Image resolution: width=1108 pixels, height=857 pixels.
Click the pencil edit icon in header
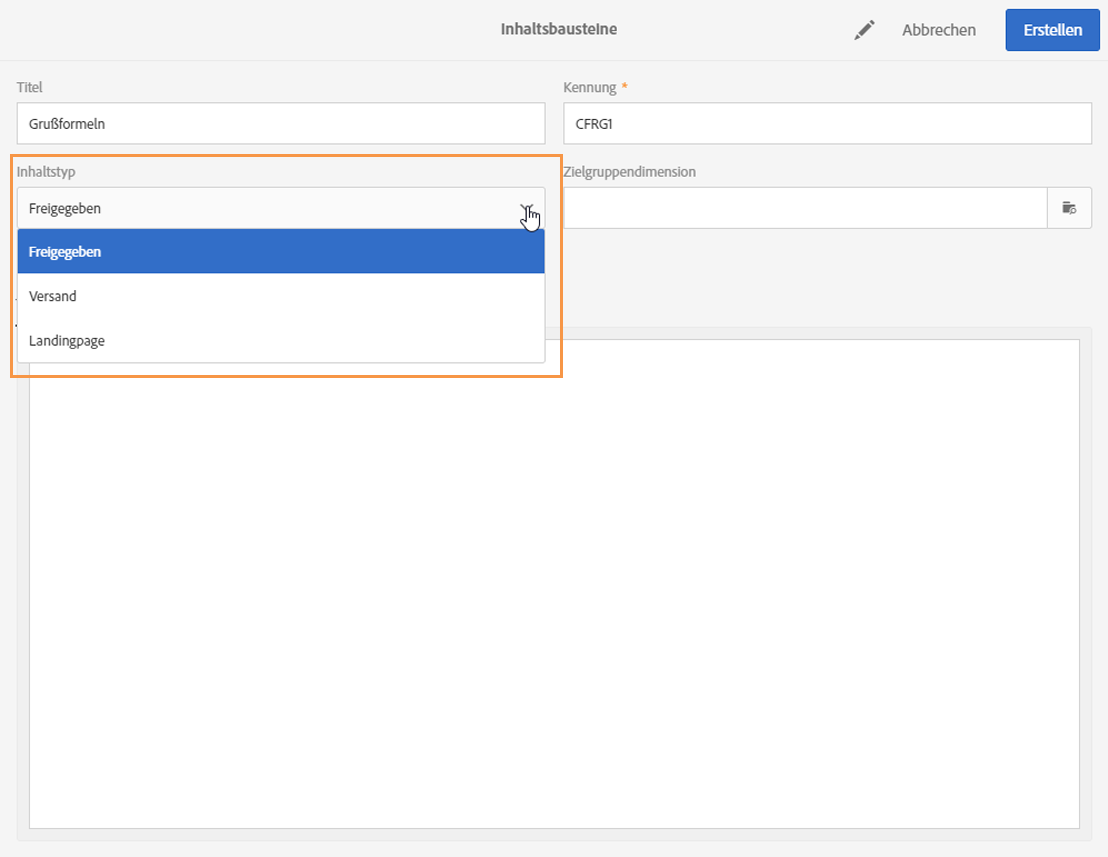(864, 30)
